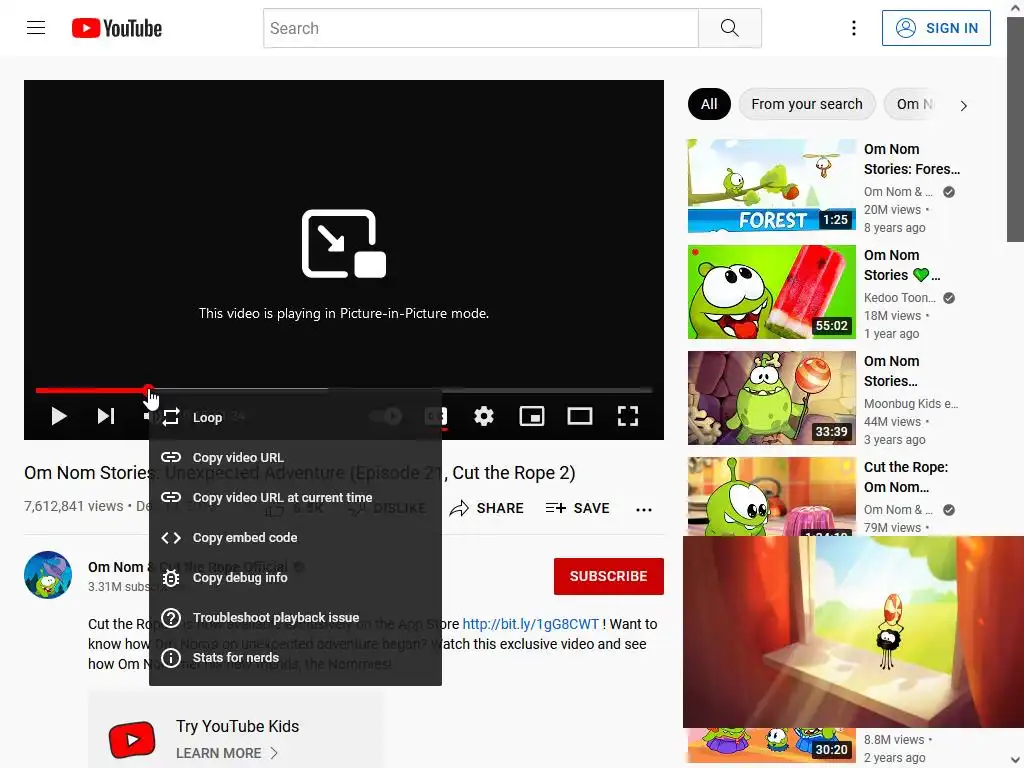Image resolution: width=1024 pixels, height=768 pixels.
Task: Click the video title text below player
Action: (x=300, y=472)
